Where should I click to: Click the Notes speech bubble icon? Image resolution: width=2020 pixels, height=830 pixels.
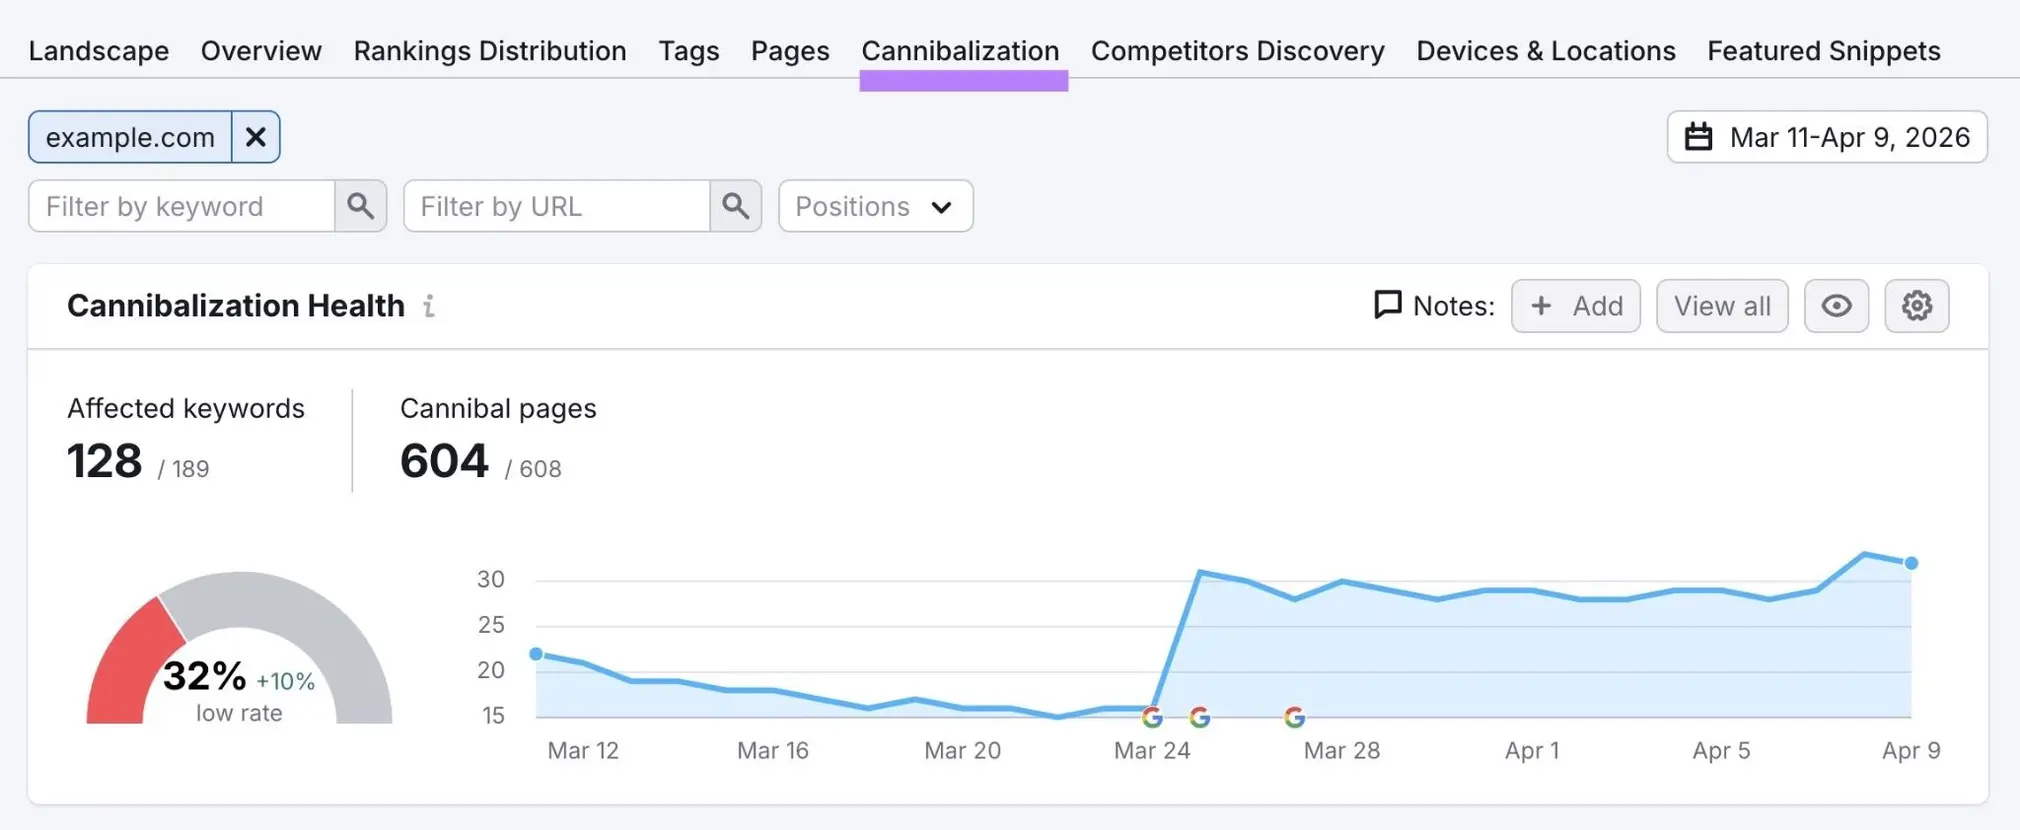1387,305
